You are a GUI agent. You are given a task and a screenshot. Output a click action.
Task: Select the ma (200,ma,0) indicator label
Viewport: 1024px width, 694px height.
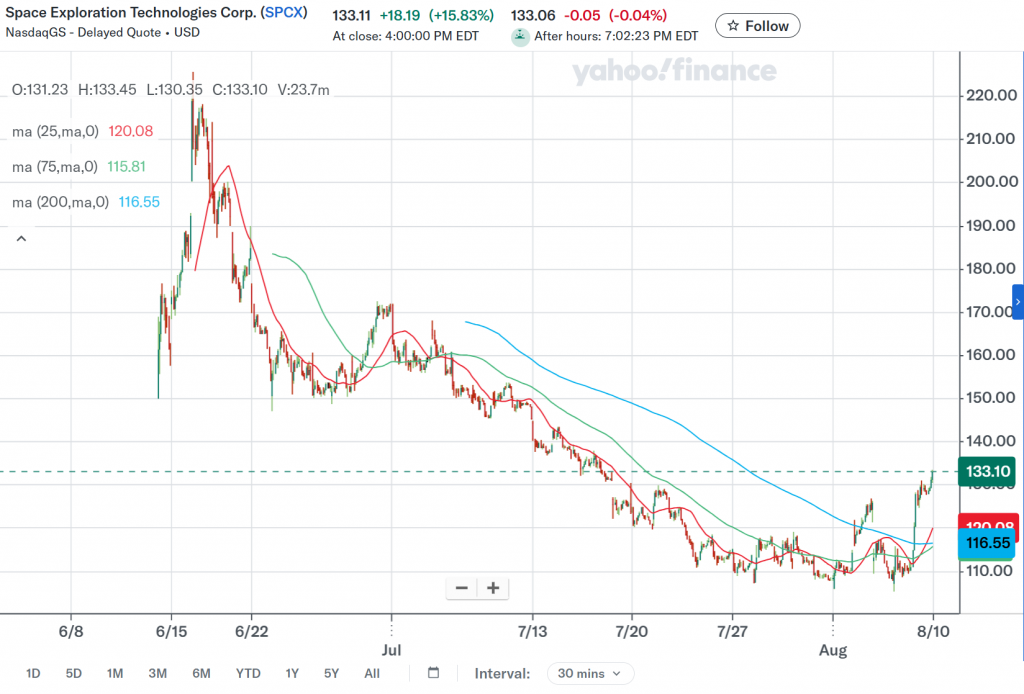[61, 202]
